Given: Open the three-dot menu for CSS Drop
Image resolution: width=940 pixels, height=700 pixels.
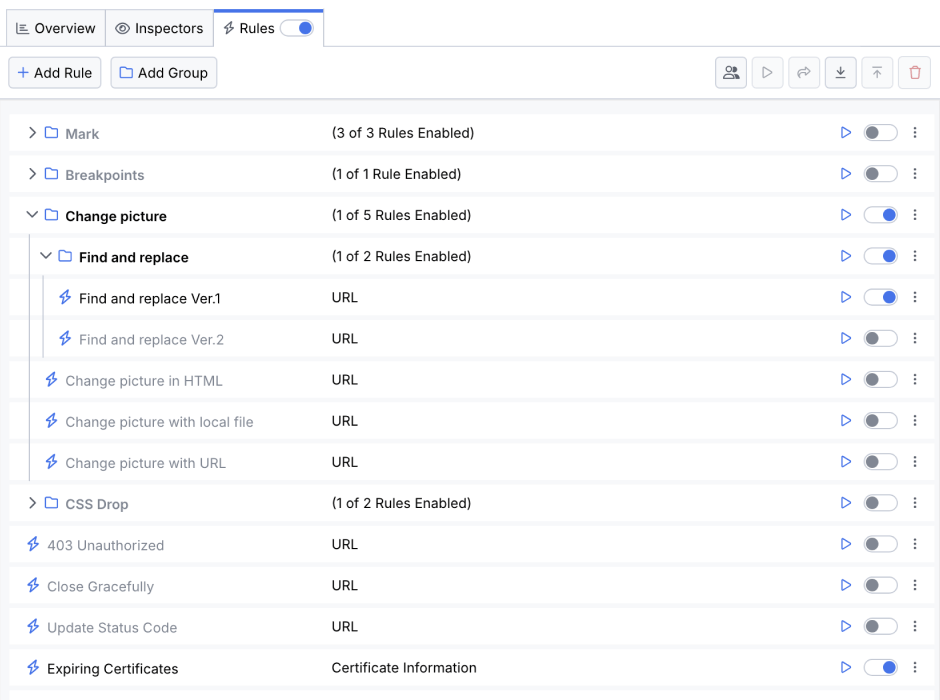Looking at the screenshot, I should [x=915, y=503].
